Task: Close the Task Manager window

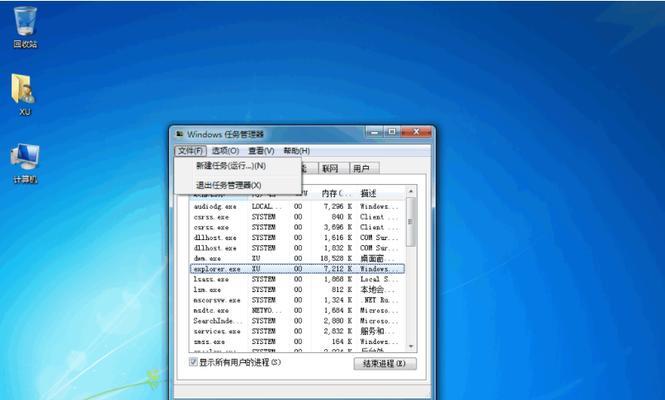Action: pos(416,132)
